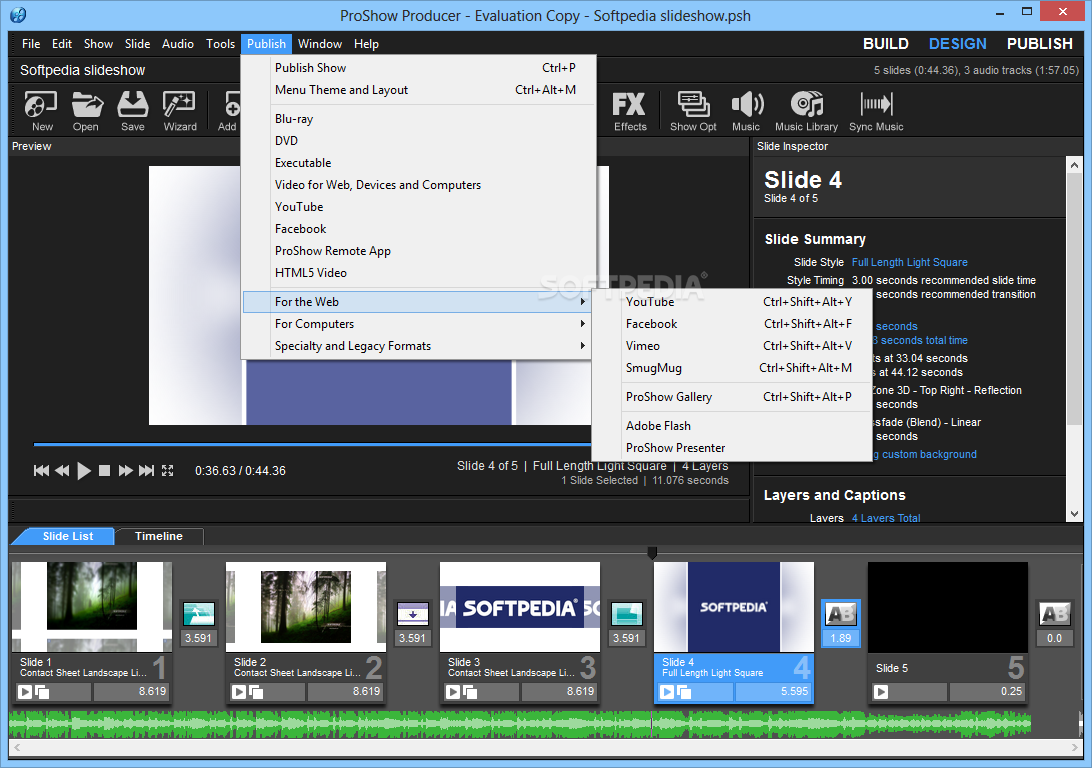Expand Specialty and Legacy Formats submenu
1092x768 pixels.
point(416,346)
